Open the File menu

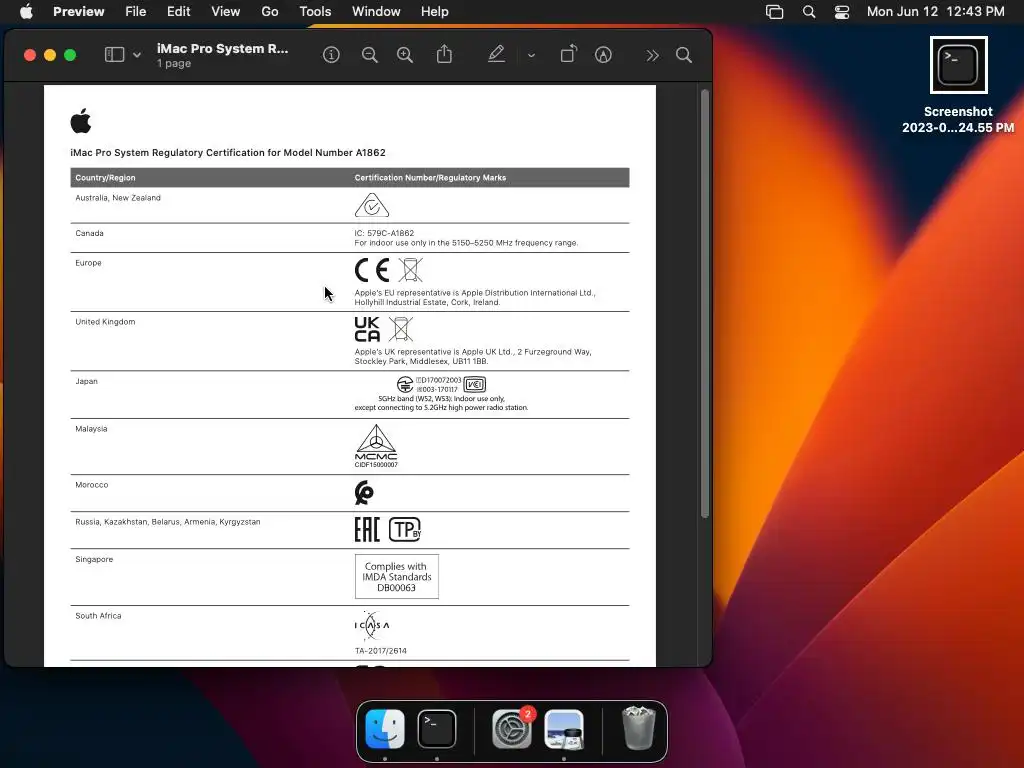pos(136,11)
